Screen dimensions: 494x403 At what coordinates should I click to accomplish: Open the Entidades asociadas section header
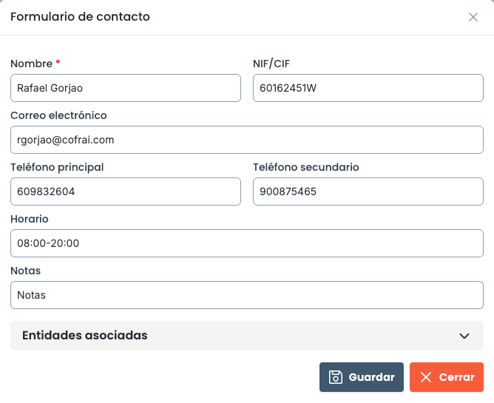point(247,336)
